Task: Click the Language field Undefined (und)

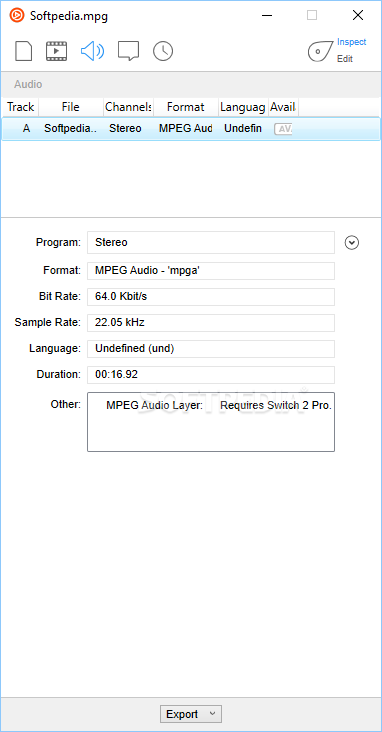Action: pyautogui.click(x=211, y=349)
